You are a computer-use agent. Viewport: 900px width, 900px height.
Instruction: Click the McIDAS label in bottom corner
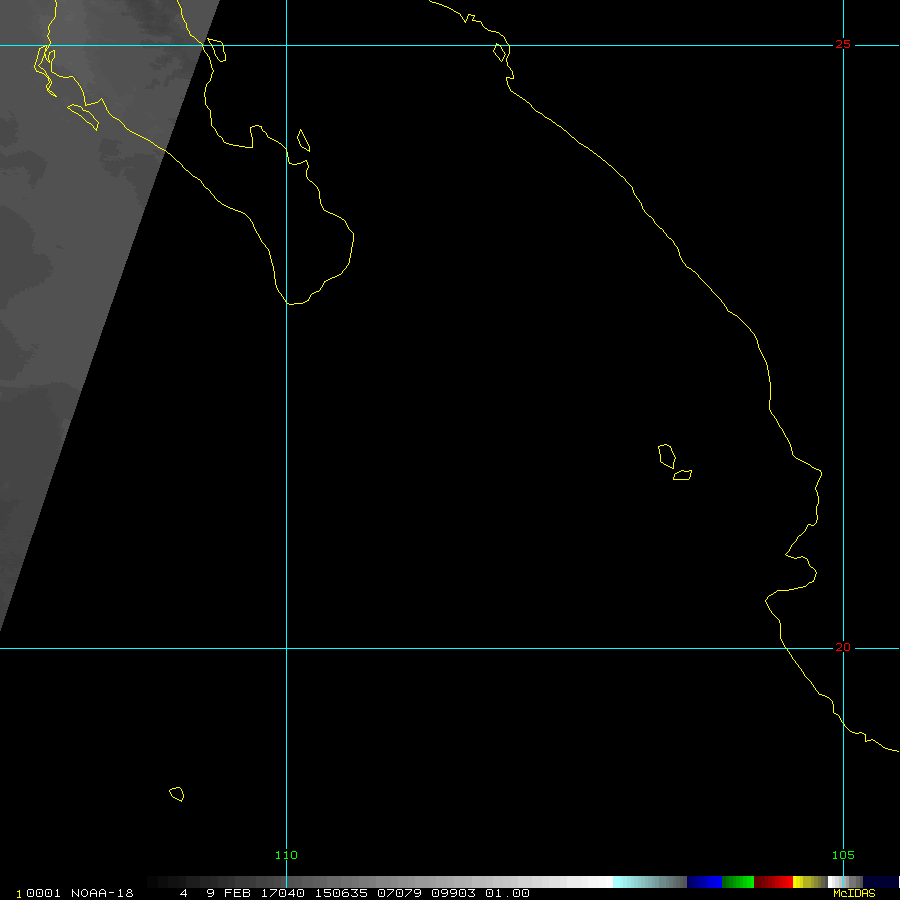(x=853, y=893)
